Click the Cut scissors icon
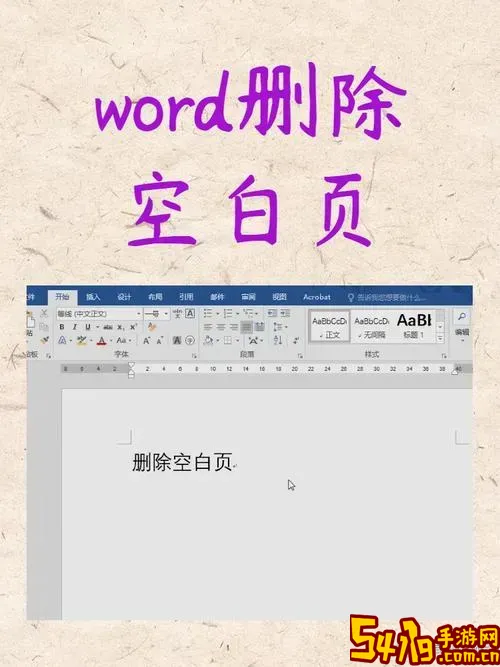The image size is (500, 667). tap(44, 314)
